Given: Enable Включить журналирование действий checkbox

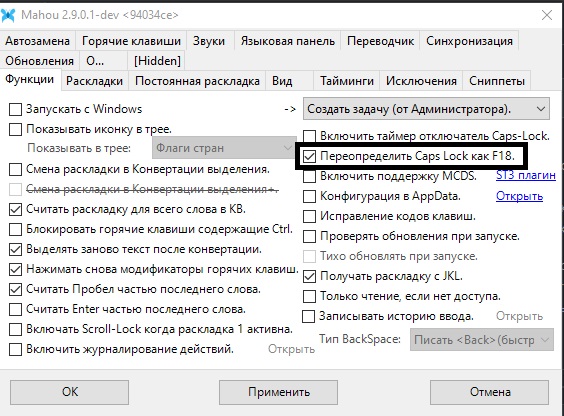Looking at the screenshot, I should tap(15, 349).
